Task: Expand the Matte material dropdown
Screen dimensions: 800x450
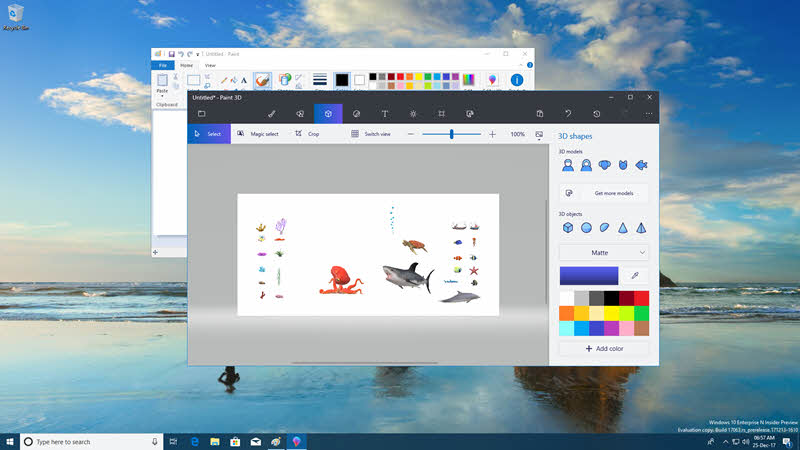Action: pos(604,253)
